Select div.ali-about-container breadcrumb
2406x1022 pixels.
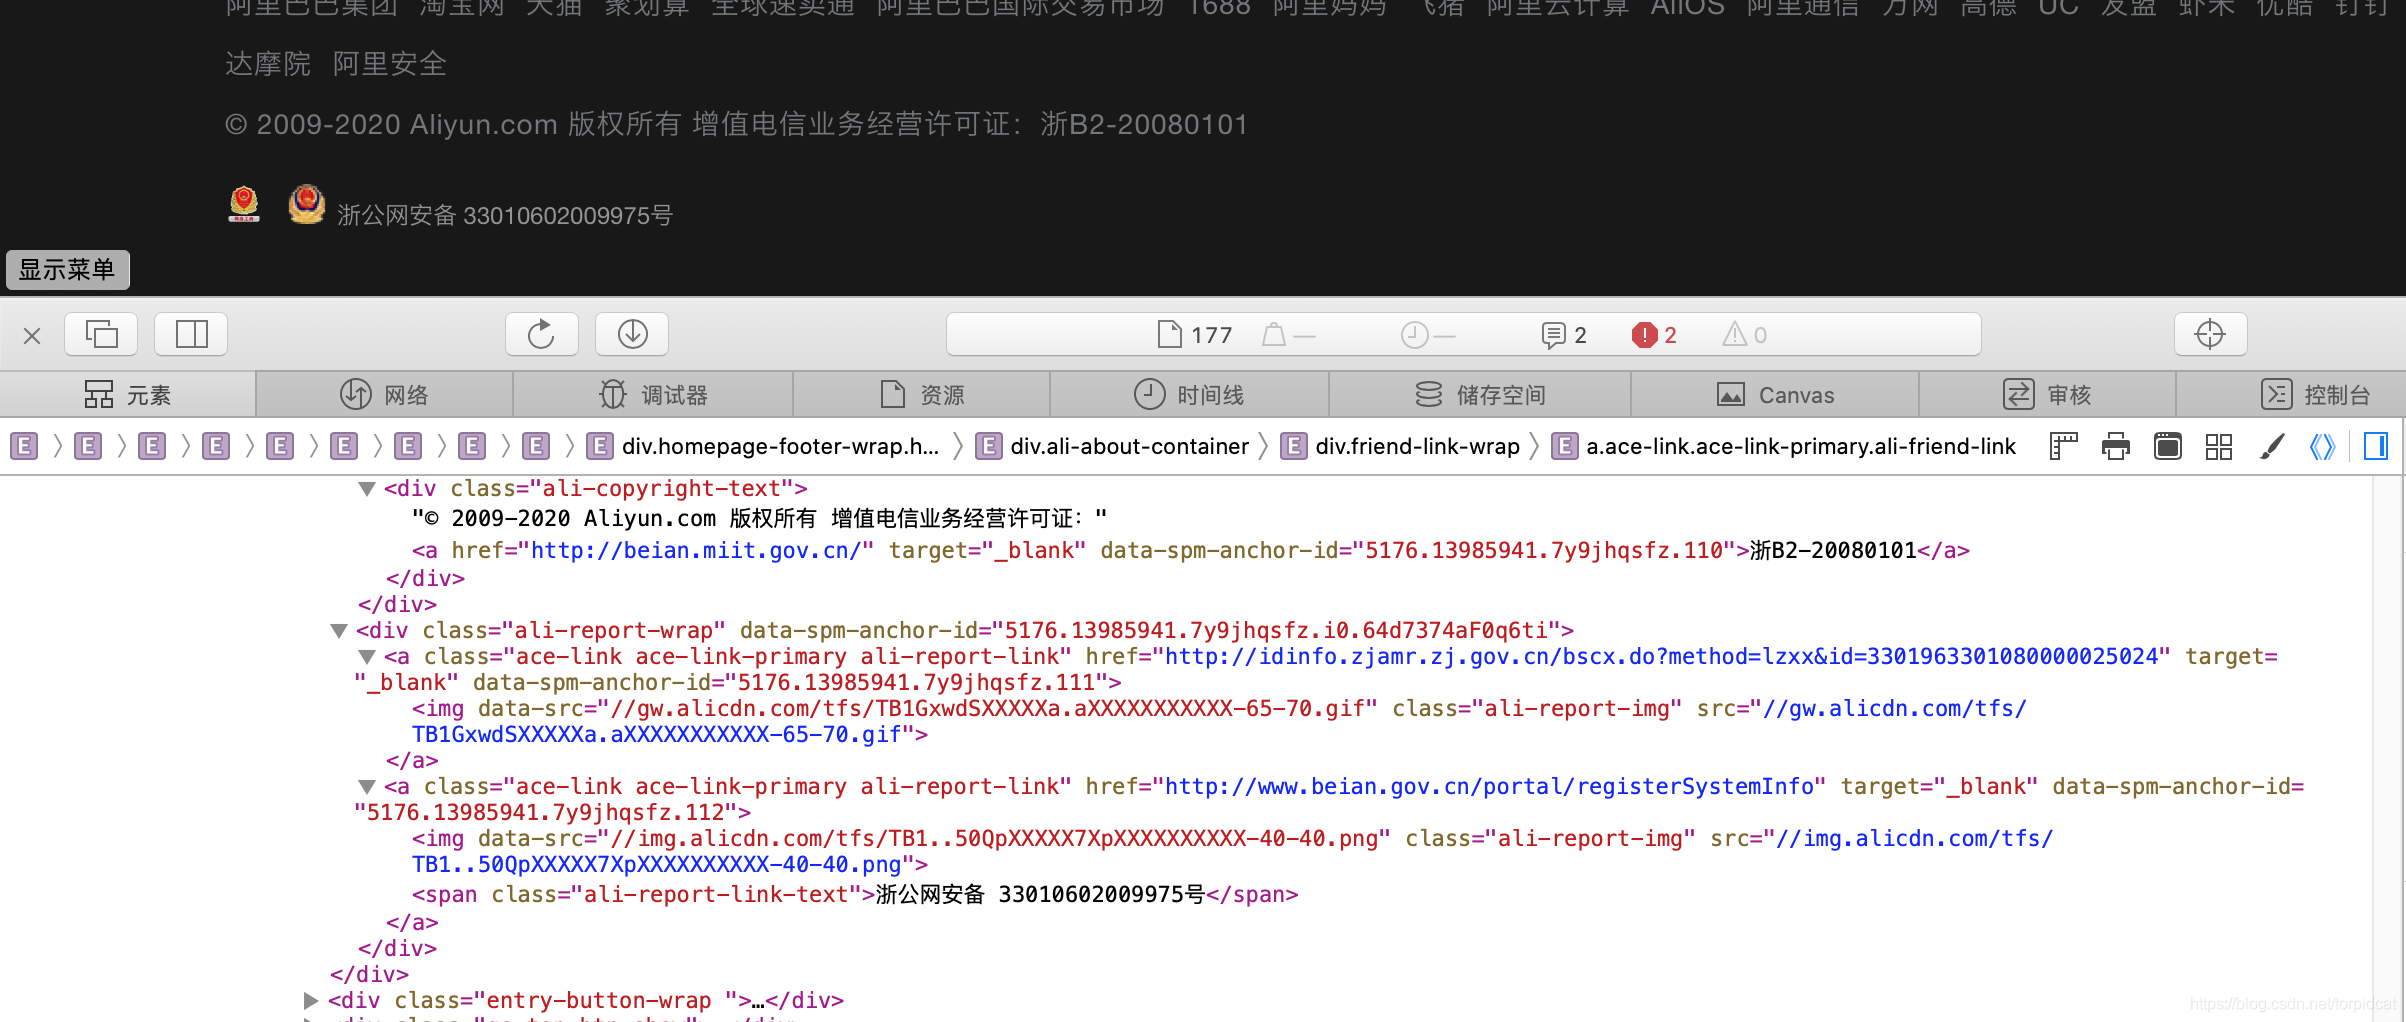(1112, 446)
